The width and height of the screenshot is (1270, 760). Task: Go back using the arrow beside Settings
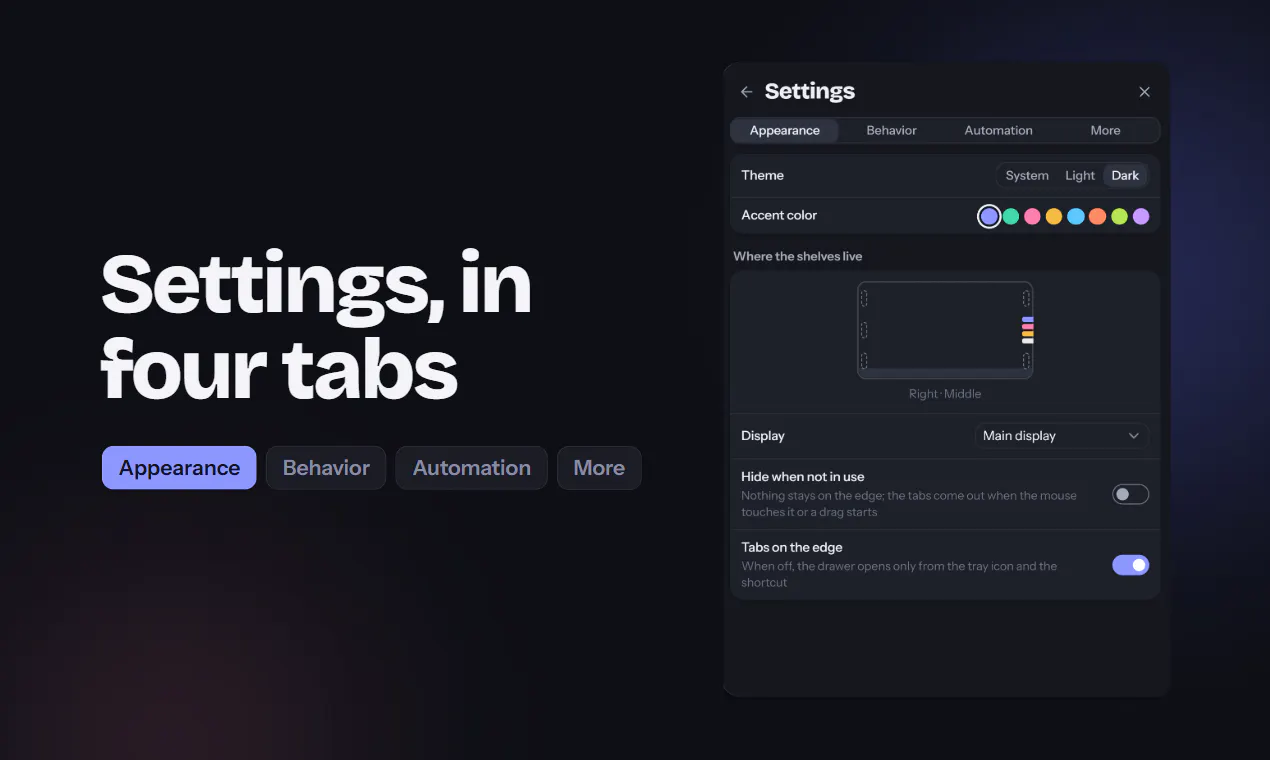point(746,92)
